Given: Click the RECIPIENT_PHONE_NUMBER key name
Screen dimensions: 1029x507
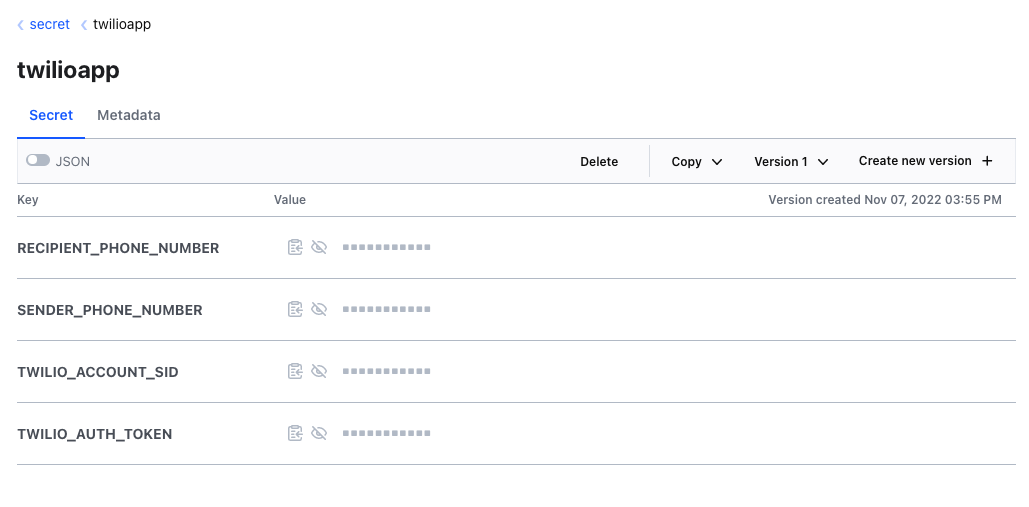Looking at the screenshot, I should pyautogui.click(x=118, y=248).
